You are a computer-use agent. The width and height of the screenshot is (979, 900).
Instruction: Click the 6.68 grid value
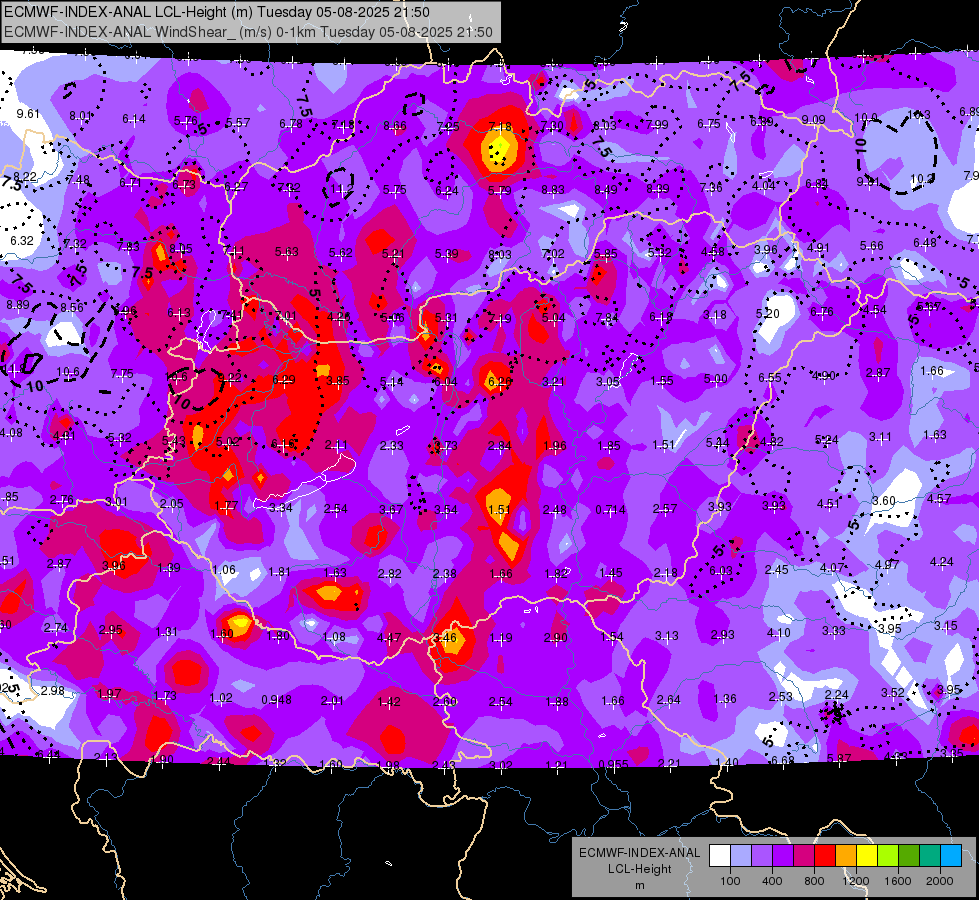[x=782, y=760]
